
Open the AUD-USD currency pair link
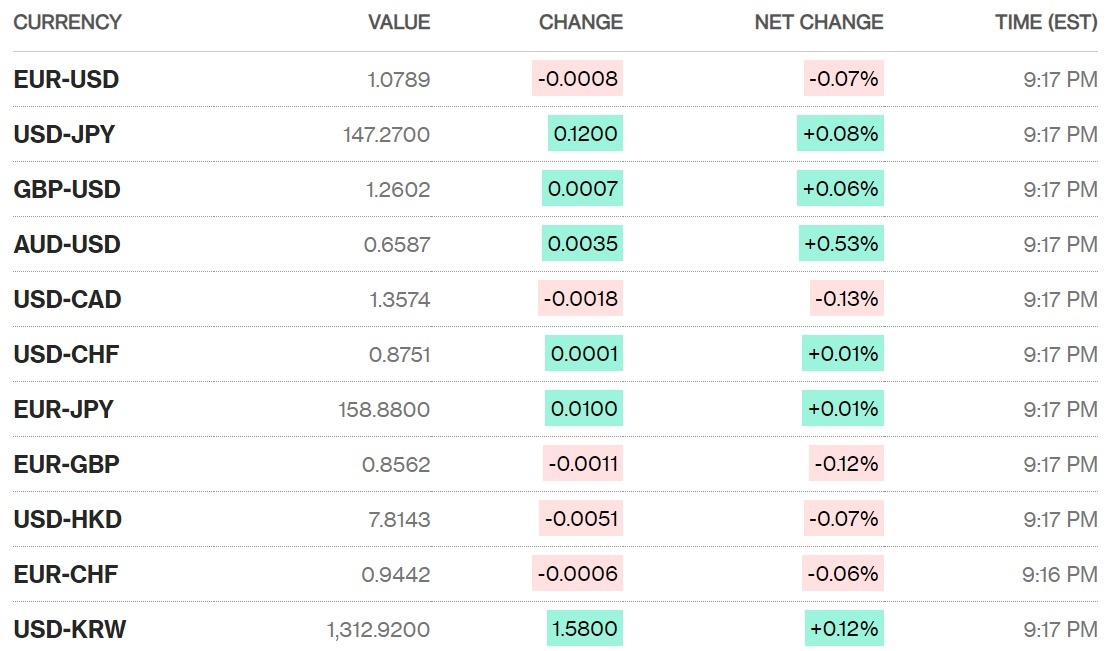[67, 244]
